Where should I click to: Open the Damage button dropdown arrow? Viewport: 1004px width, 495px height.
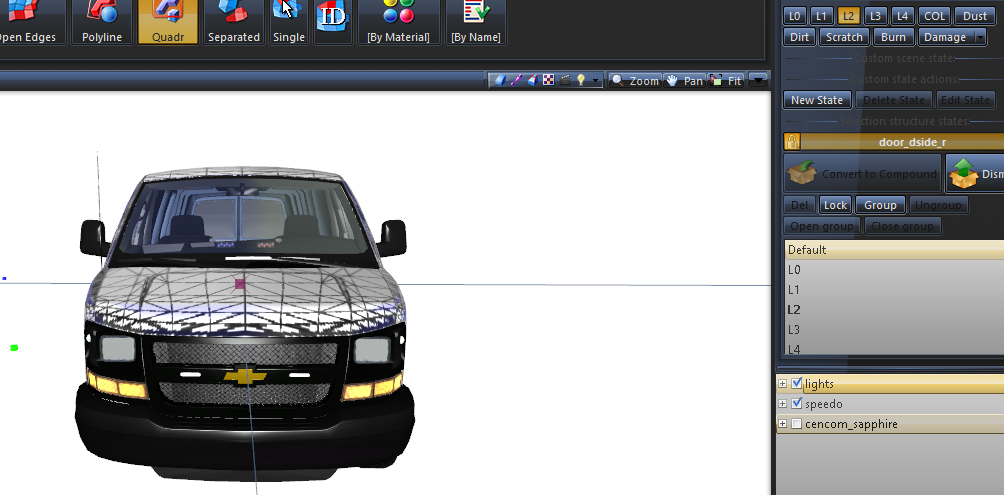pos(980,37)
